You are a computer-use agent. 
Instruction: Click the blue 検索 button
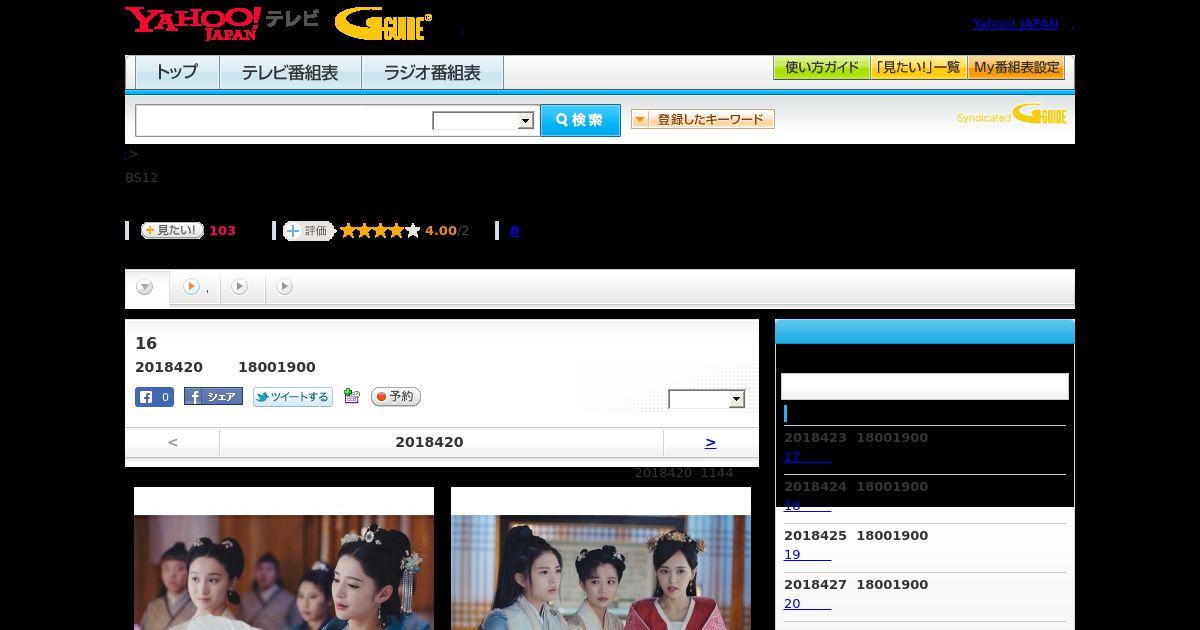[x=580, y=120]
